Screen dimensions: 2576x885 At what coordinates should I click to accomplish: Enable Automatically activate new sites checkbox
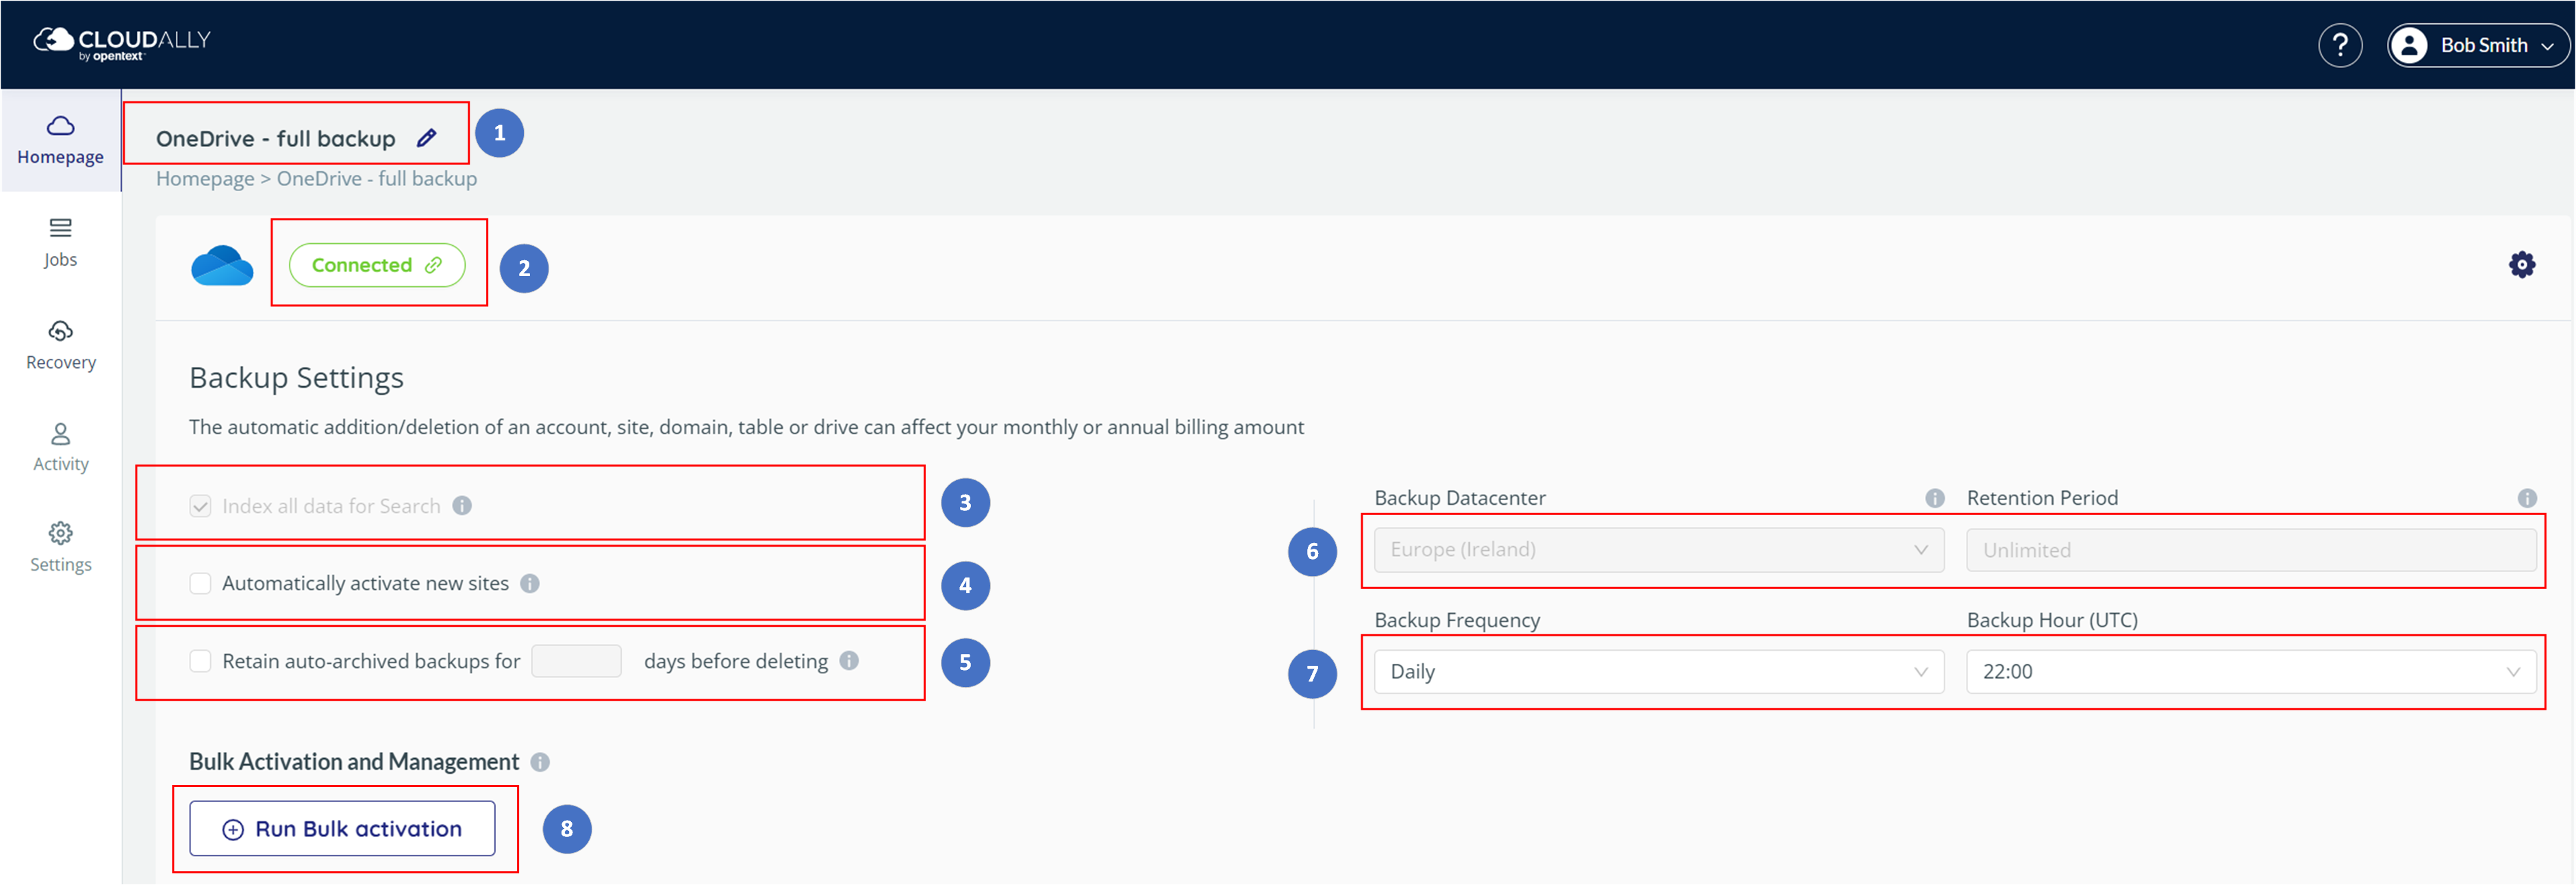pyautogui.click(x=200, y=584)
